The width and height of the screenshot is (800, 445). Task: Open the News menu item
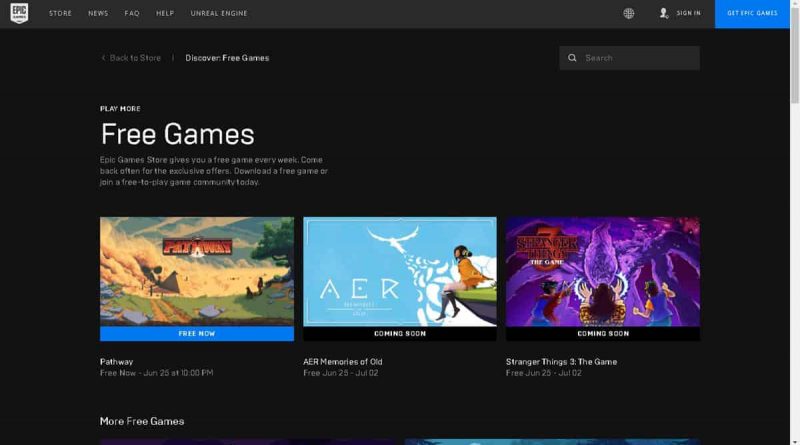tap(98, 14)
